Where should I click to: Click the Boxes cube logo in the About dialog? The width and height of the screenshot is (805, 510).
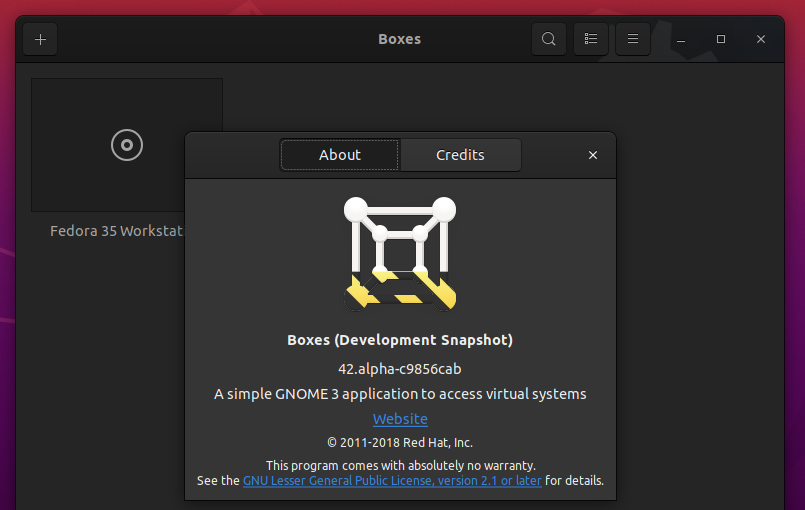(400, 253)
